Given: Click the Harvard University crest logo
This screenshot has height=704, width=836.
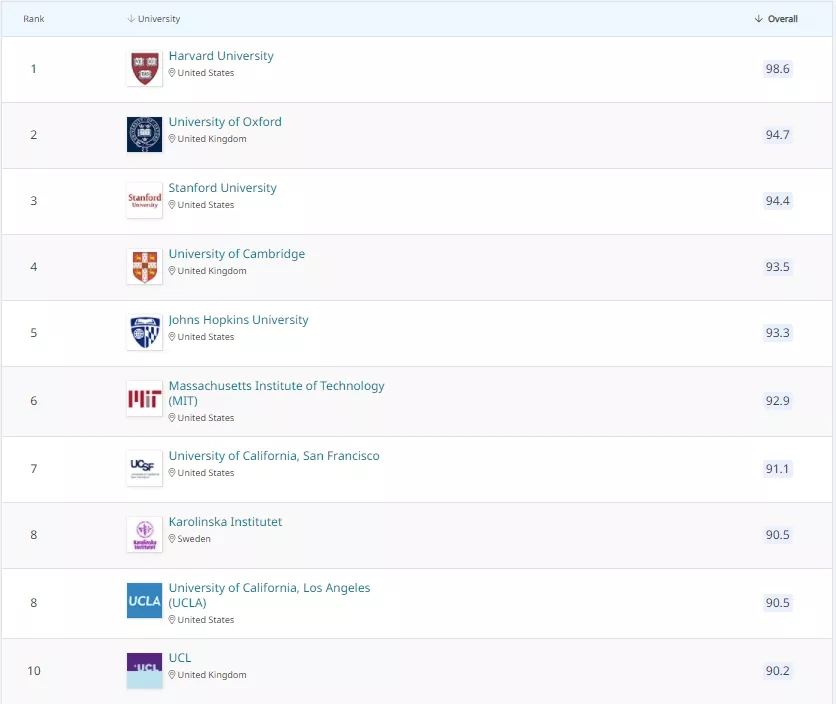Looking at the screenshot, I should click(x=144, y=69).
